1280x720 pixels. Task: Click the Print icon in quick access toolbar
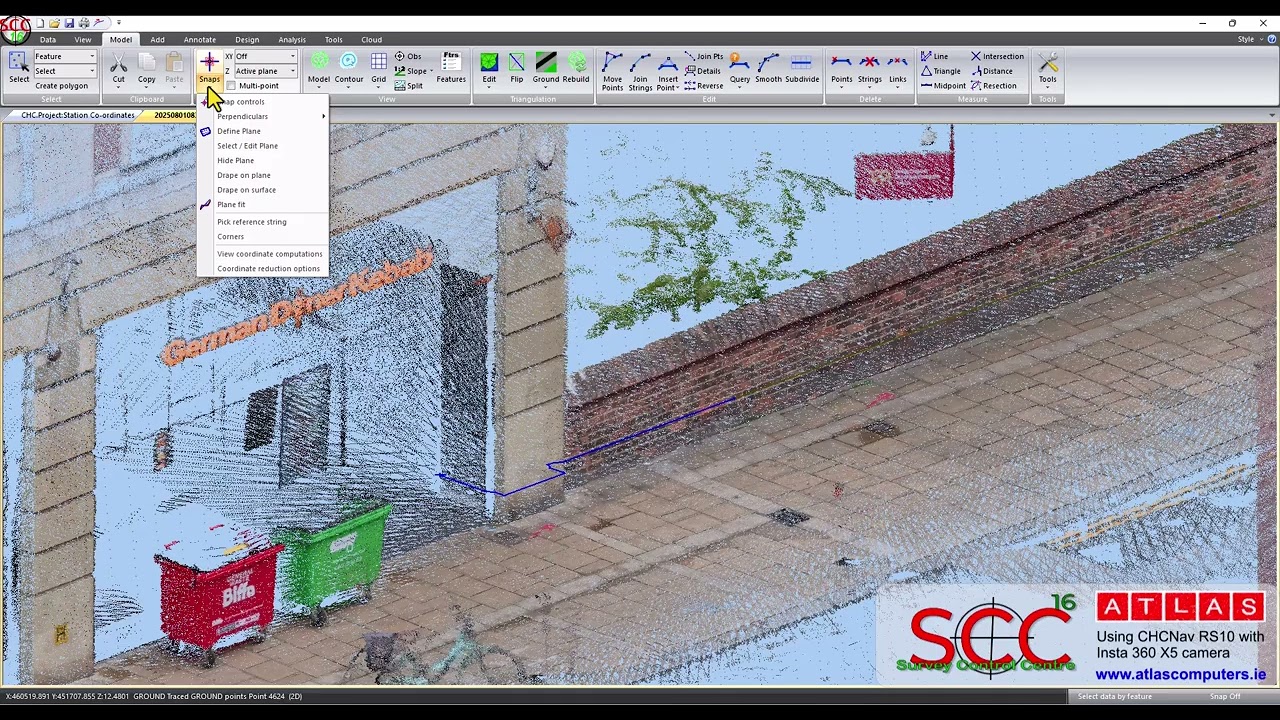84,22
